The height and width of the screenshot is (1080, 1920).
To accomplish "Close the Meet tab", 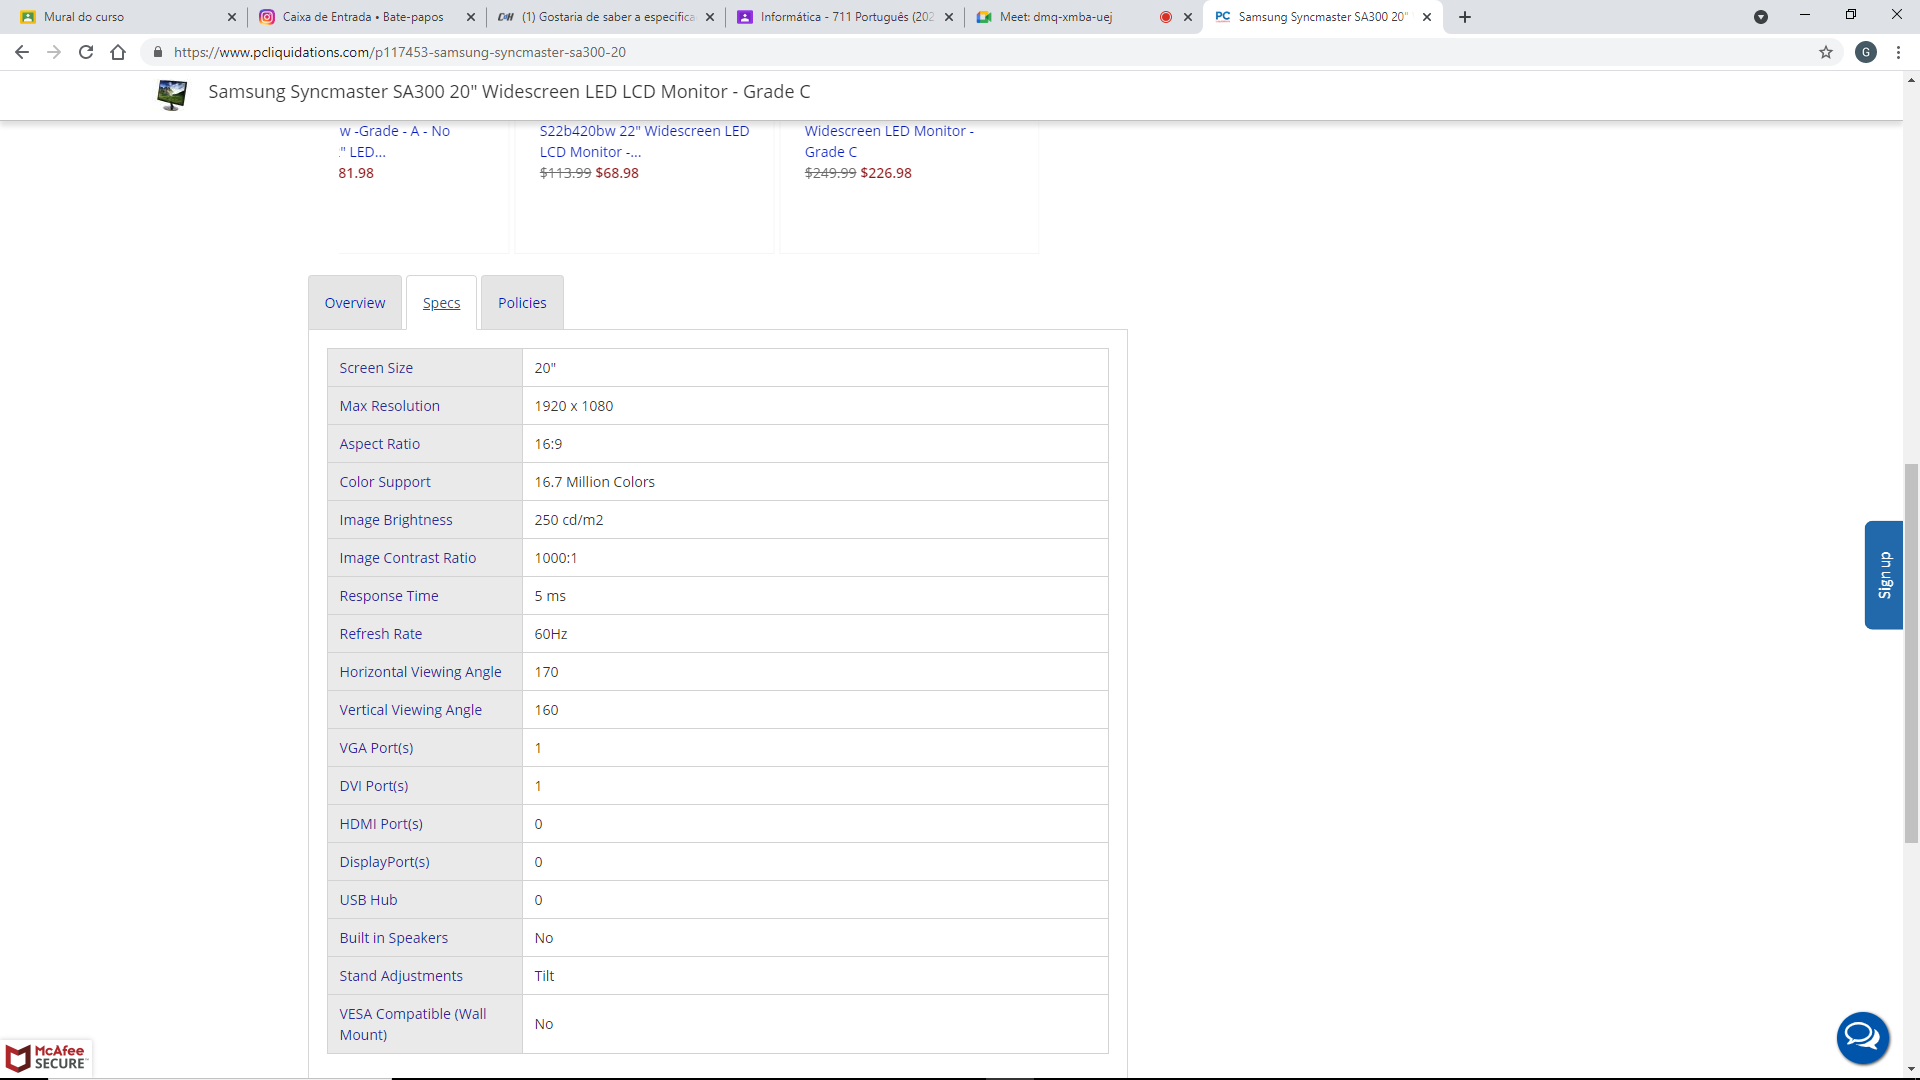I will point(1188,17).
